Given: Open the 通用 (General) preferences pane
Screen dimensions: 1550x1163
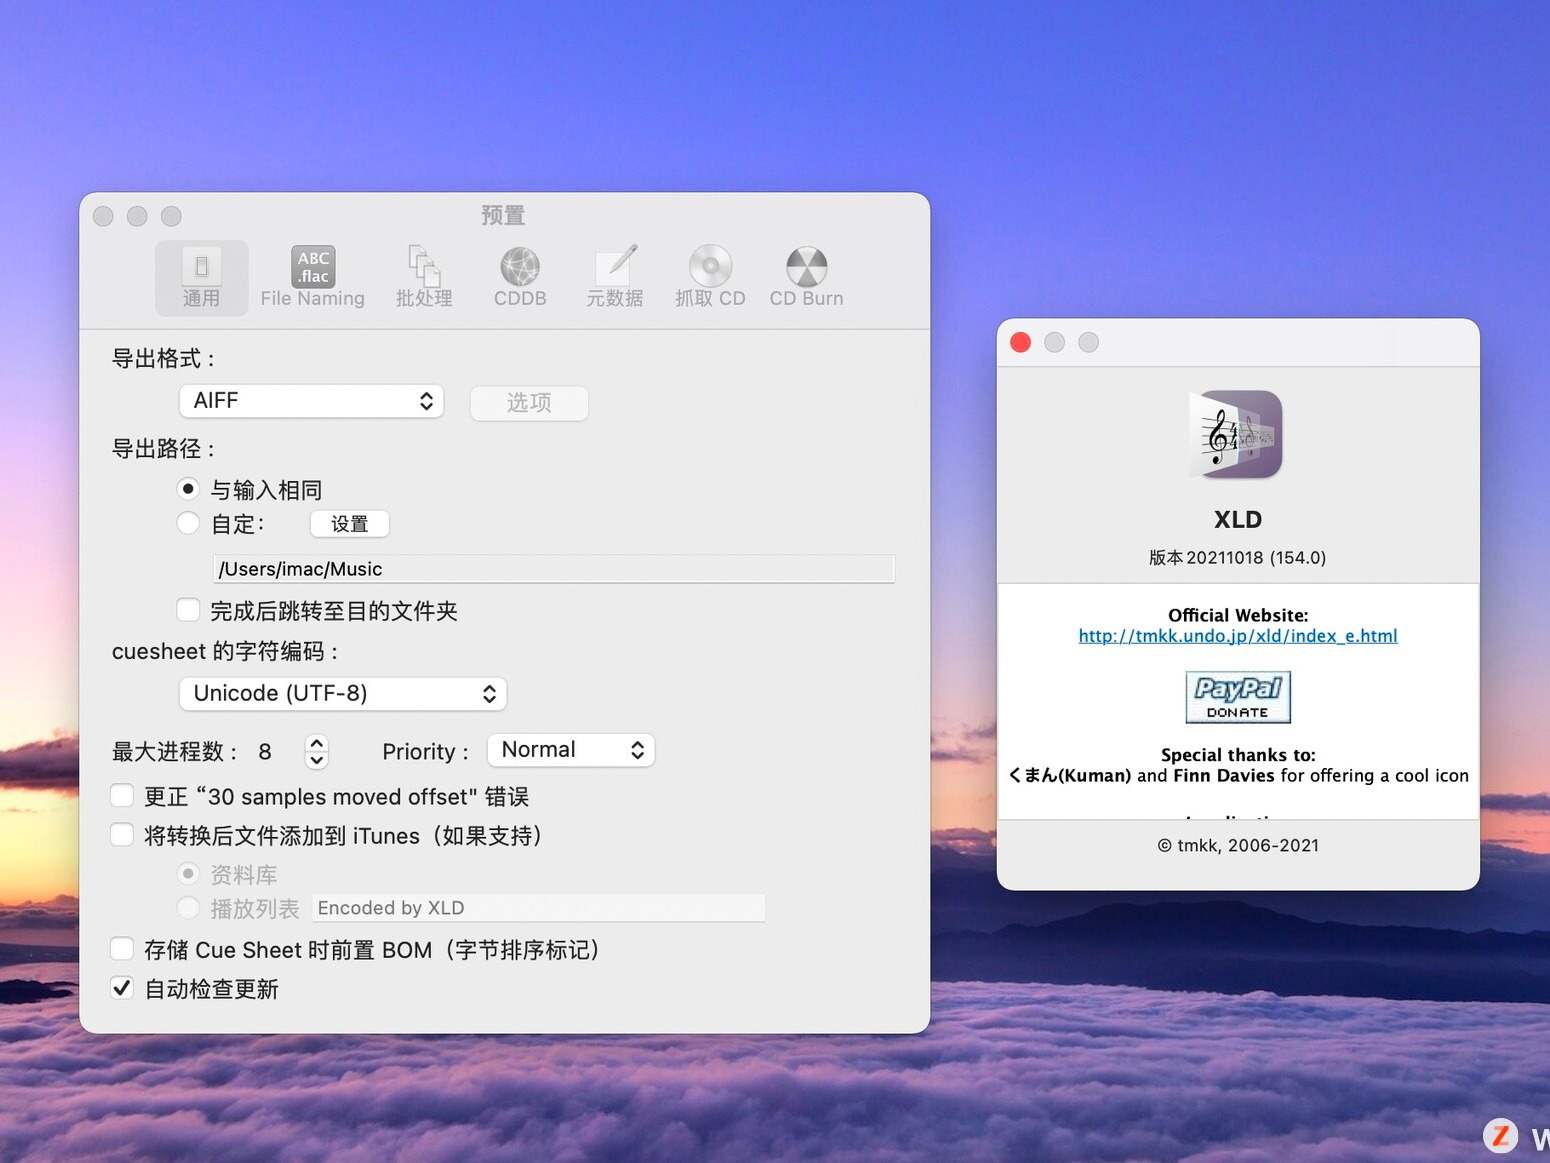Looking at the screenshot, I should [x=201, y=277].
